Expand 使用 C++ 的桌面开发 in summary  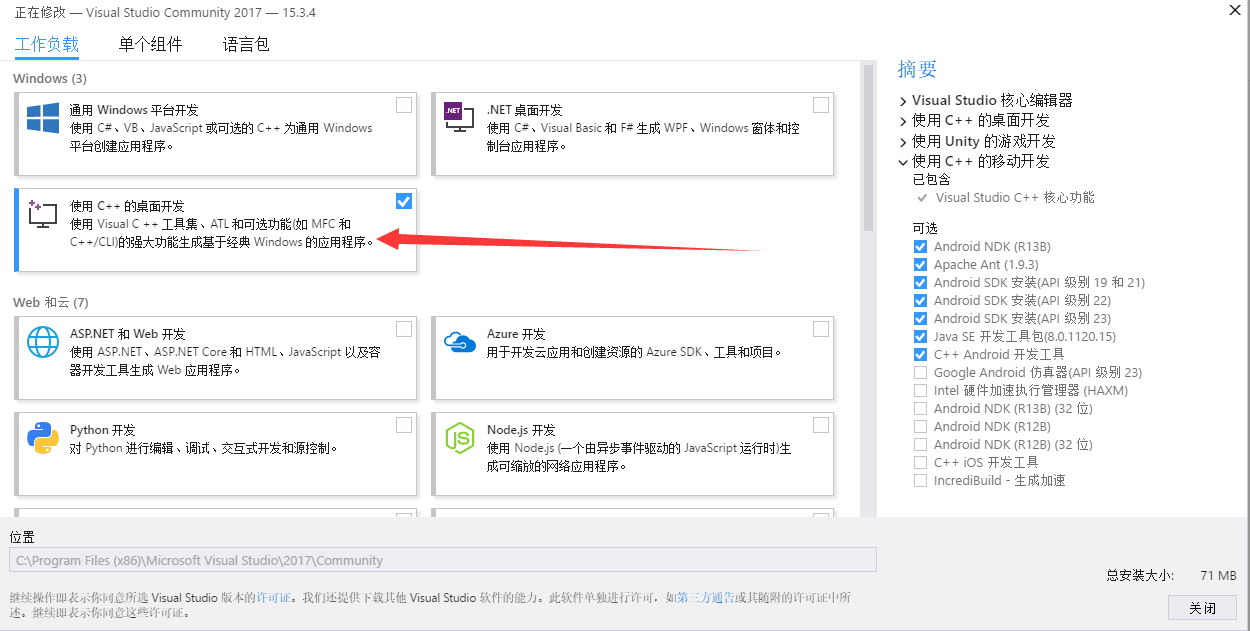tap(903, 121)
